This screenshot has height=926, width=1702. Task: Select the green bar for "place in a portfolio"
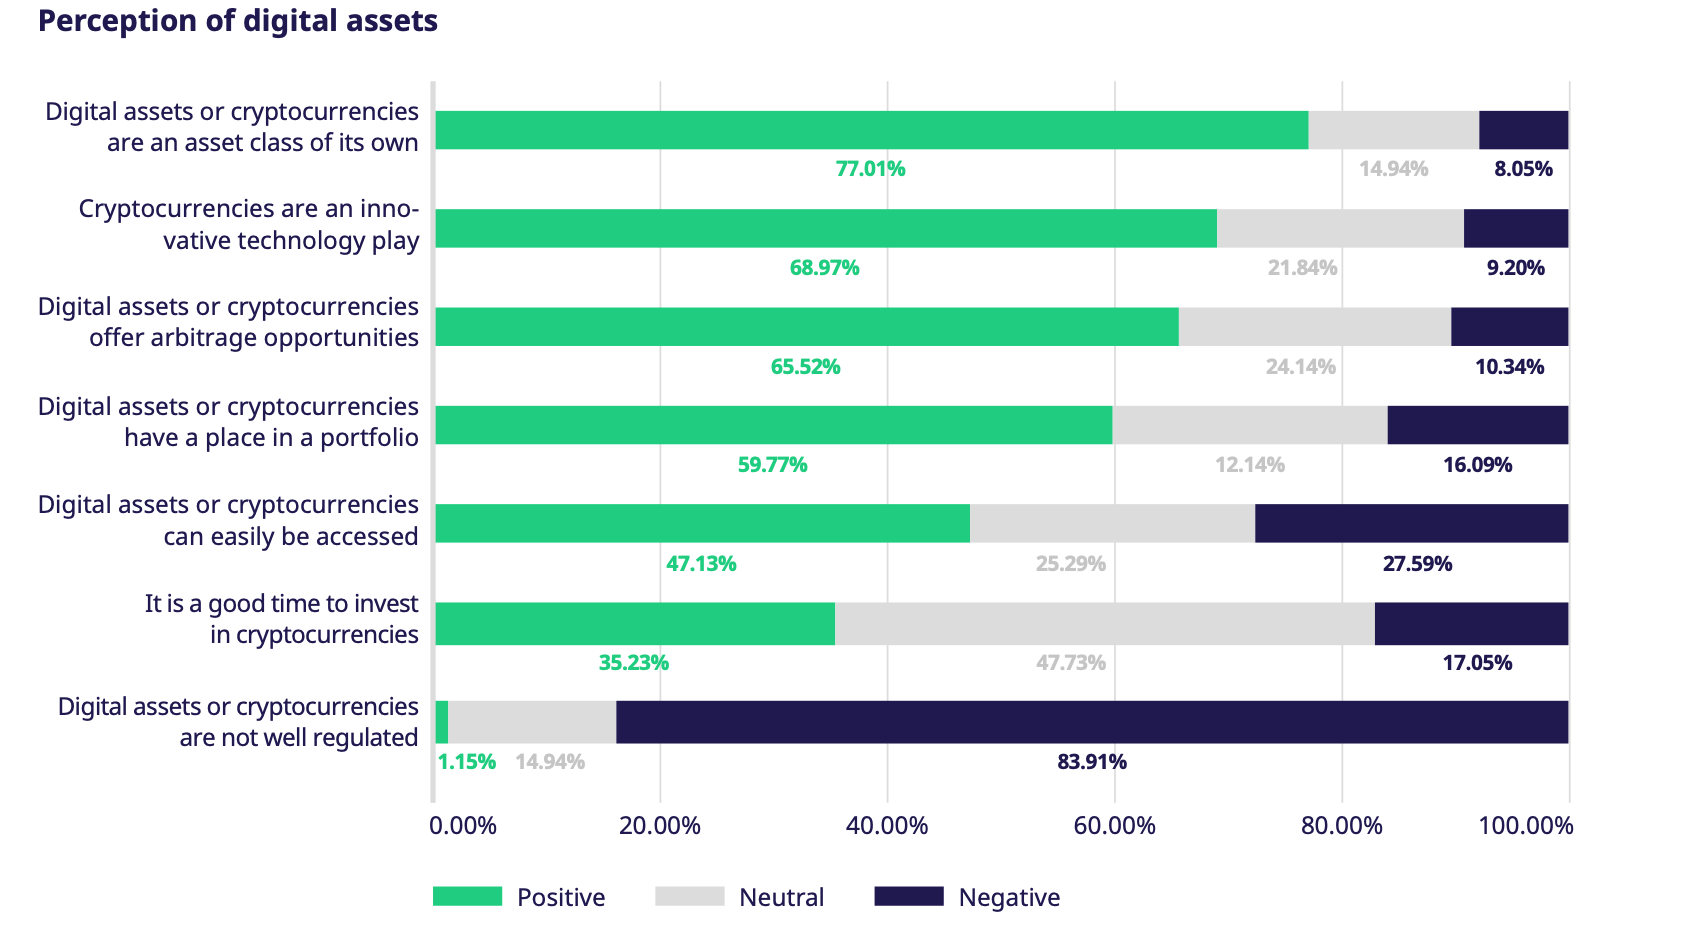tap(773, 425)
